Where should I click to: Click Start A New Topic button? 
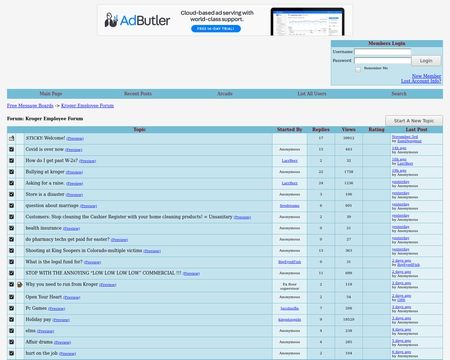[x=414, y=121]
